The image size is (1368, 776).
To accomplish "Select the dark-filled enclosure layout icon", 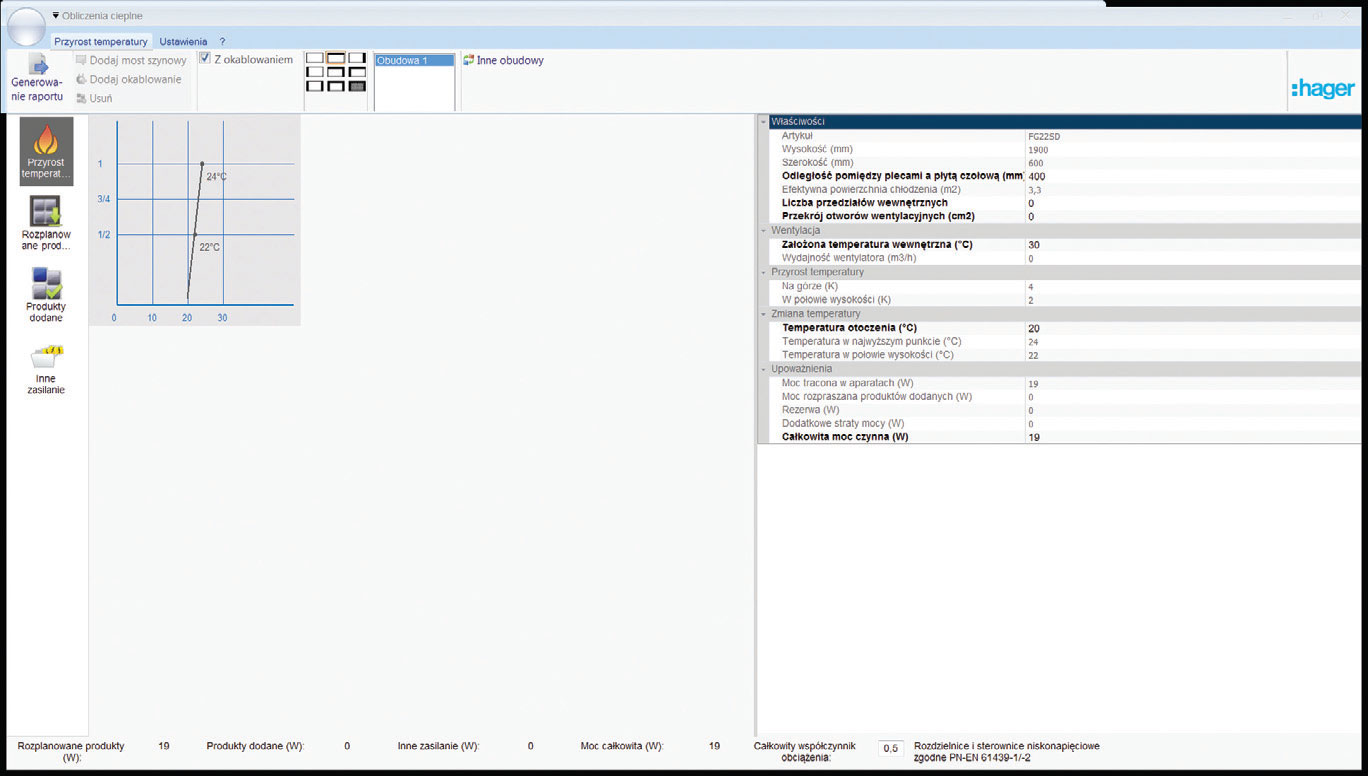I will (357, 86).
